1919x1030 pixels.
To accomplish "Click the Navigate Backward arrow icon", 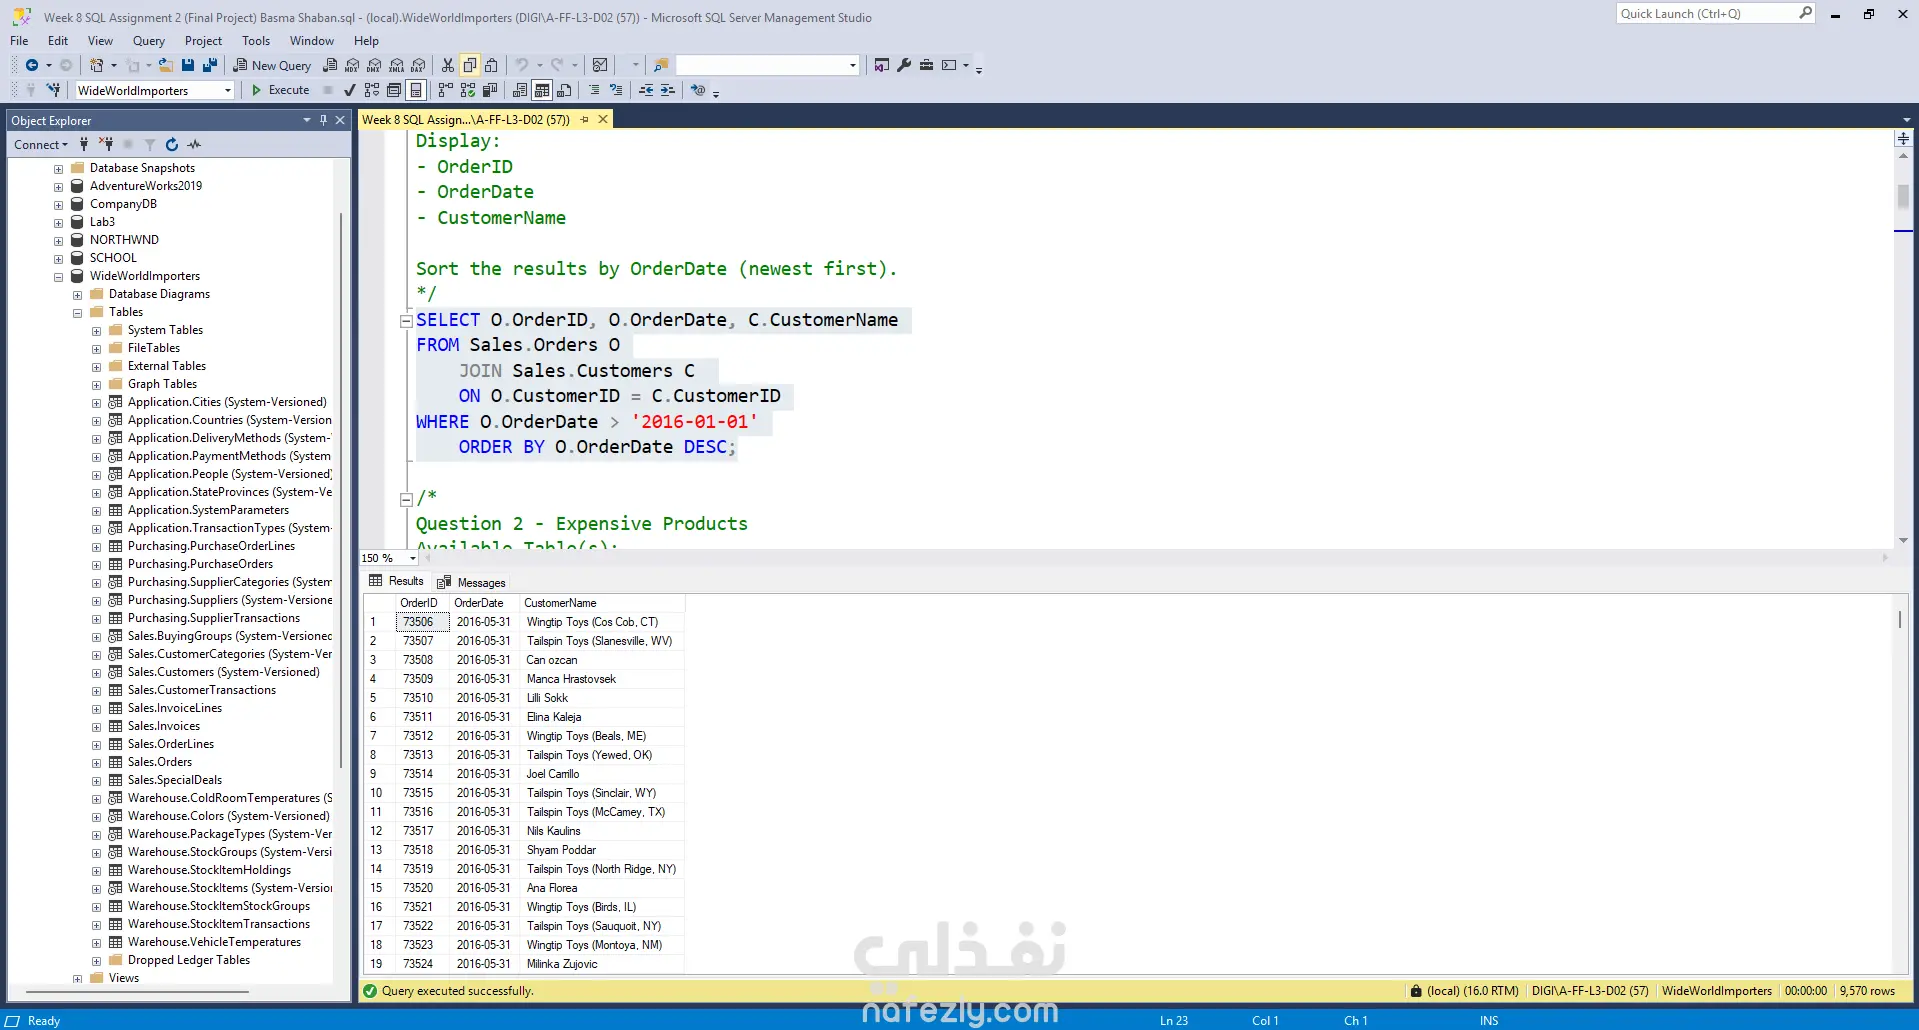I will coord(32,65).
